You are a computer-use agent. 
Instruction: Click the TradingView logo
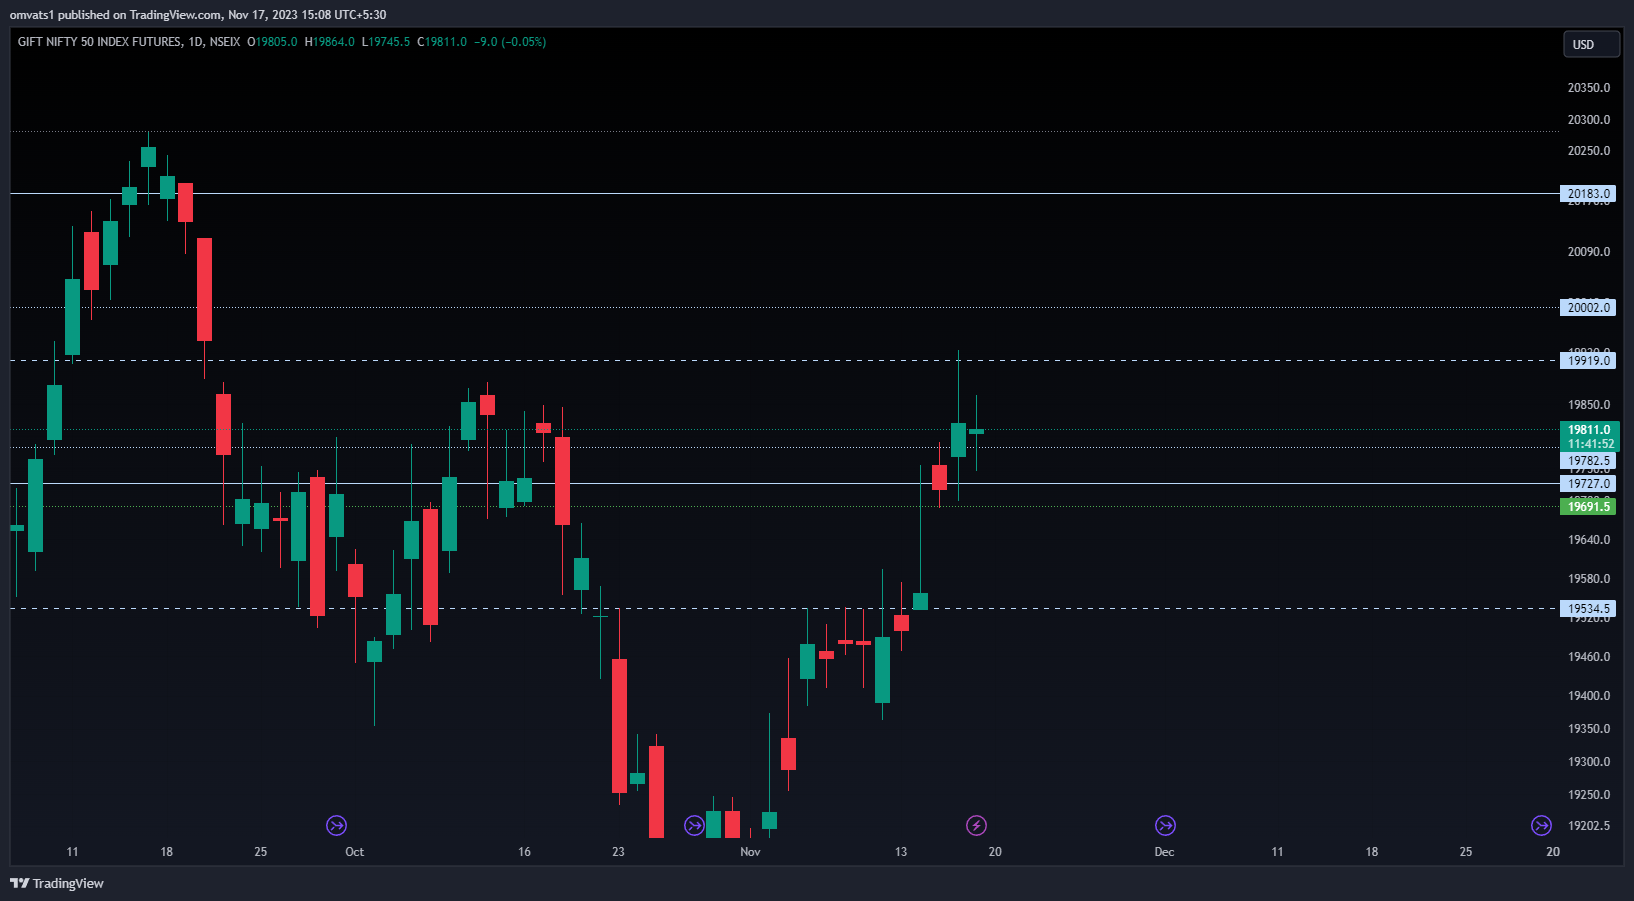(57, 883)
